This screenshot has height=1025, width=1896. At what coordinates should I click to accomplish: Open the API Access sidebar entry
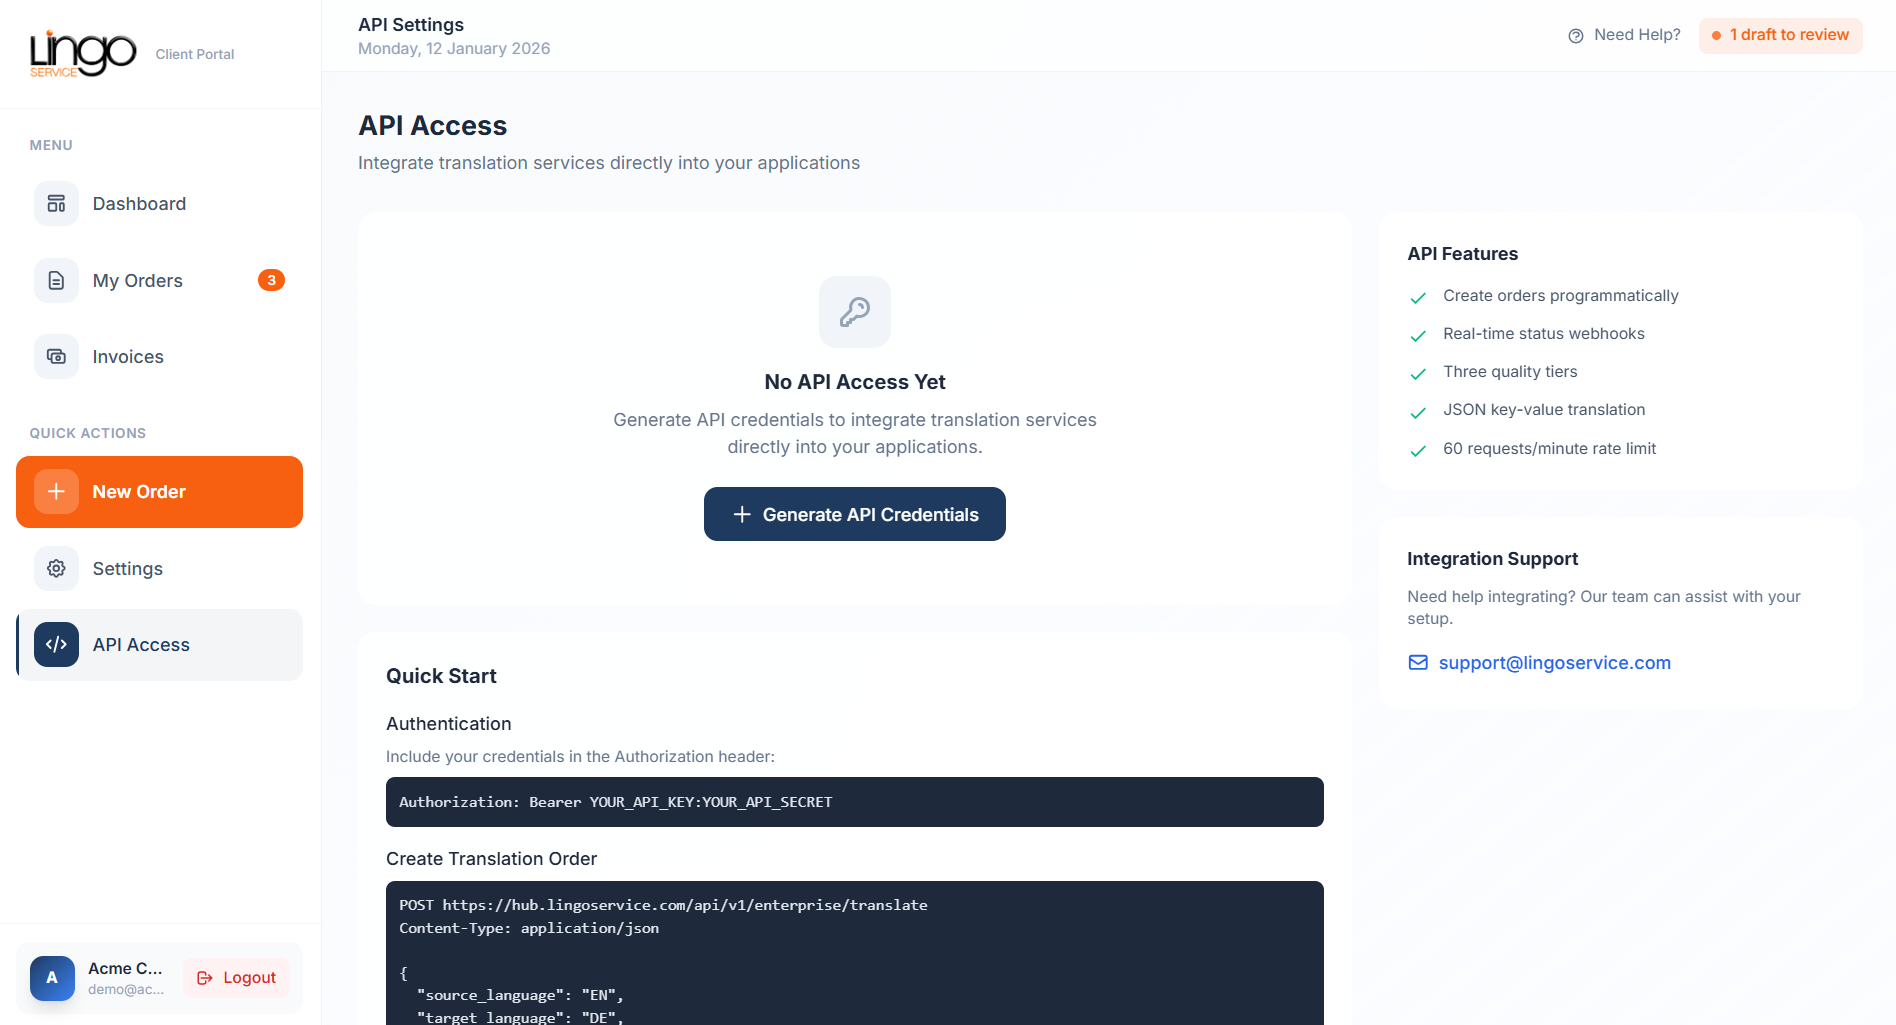pos(141,644)
